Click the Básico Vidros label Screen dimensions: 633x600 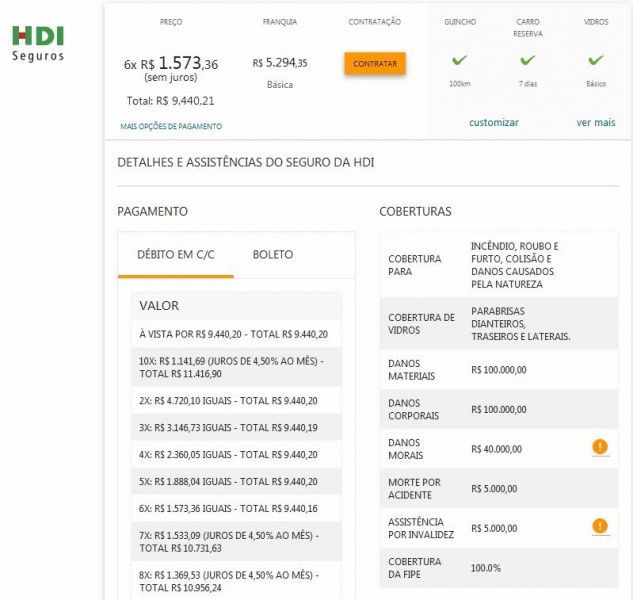596,84
